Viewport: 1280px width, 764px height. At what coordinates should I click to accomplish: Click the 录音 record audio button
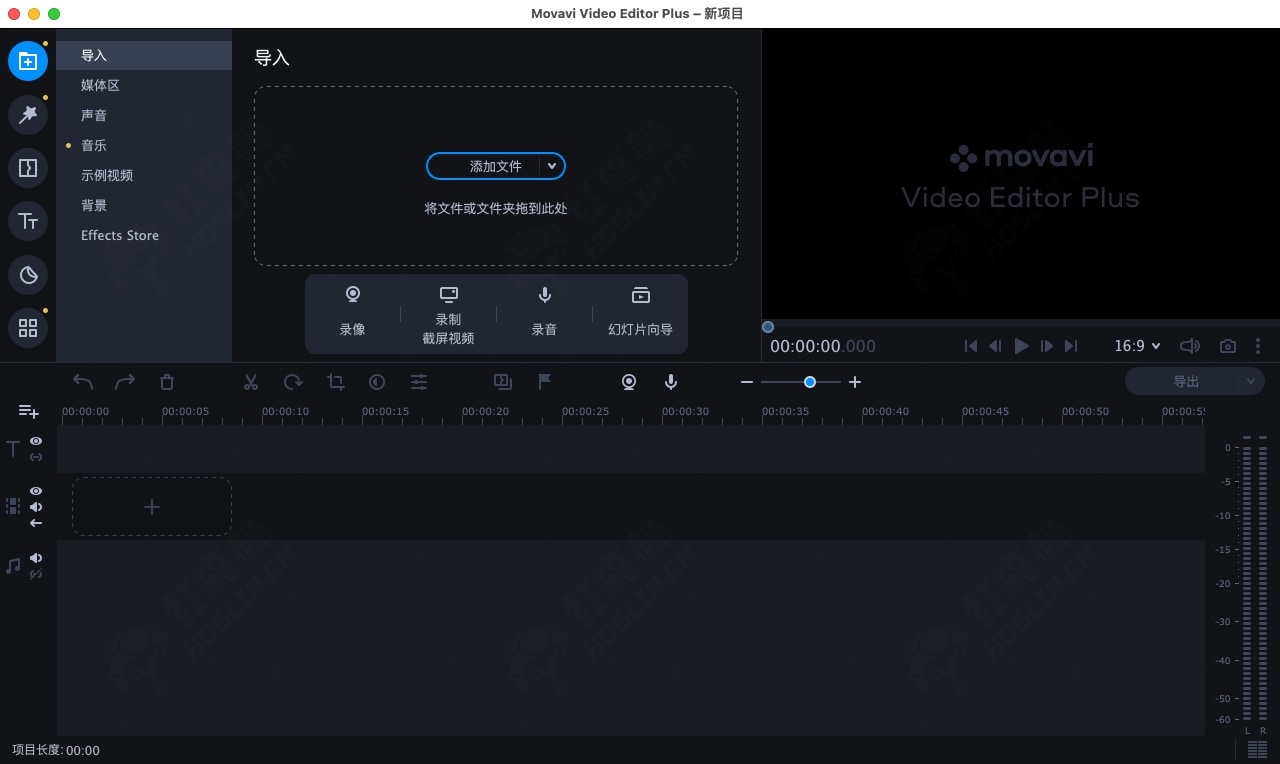click(544, 313)
